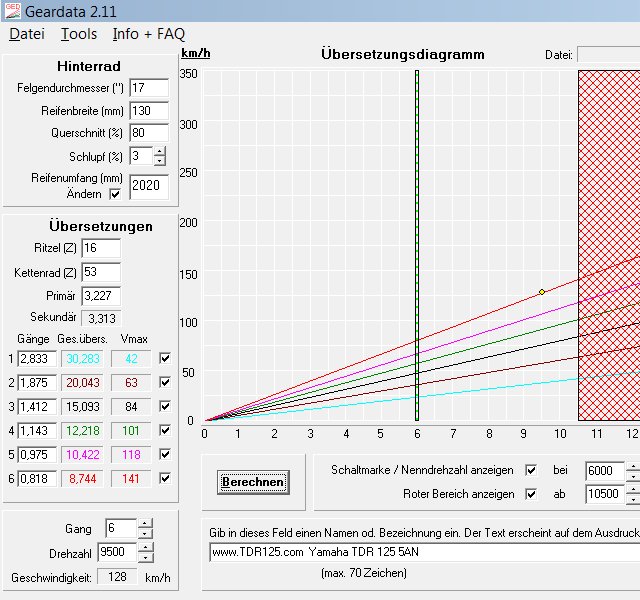
Task: Open the Datei menu
Action: pyautogui.click(x=27, y=34)
